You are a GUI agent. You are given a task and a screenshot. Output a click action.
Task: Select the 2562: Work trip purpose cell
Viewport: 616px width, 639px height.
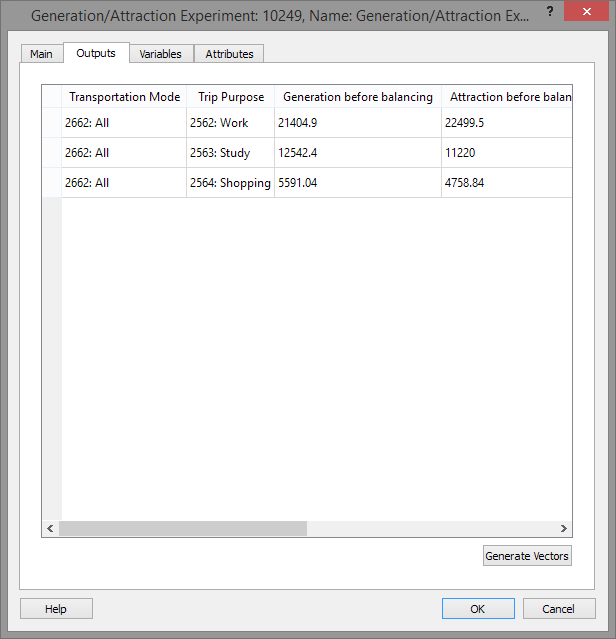[x=230, y=123]
